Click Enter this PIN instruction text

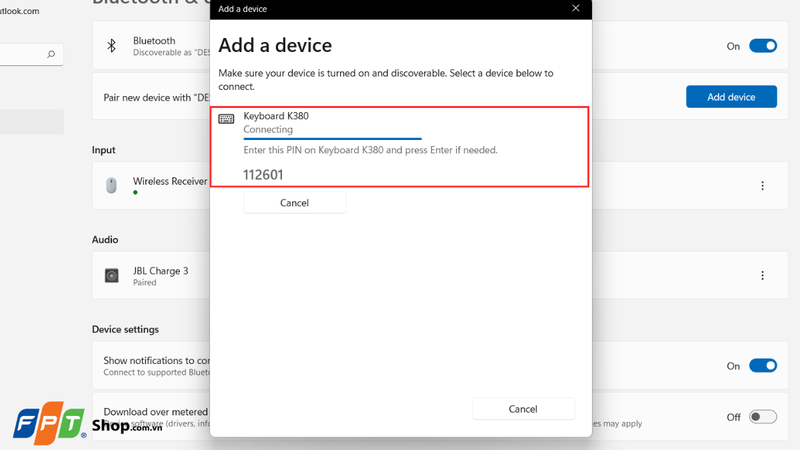point(370,150)
